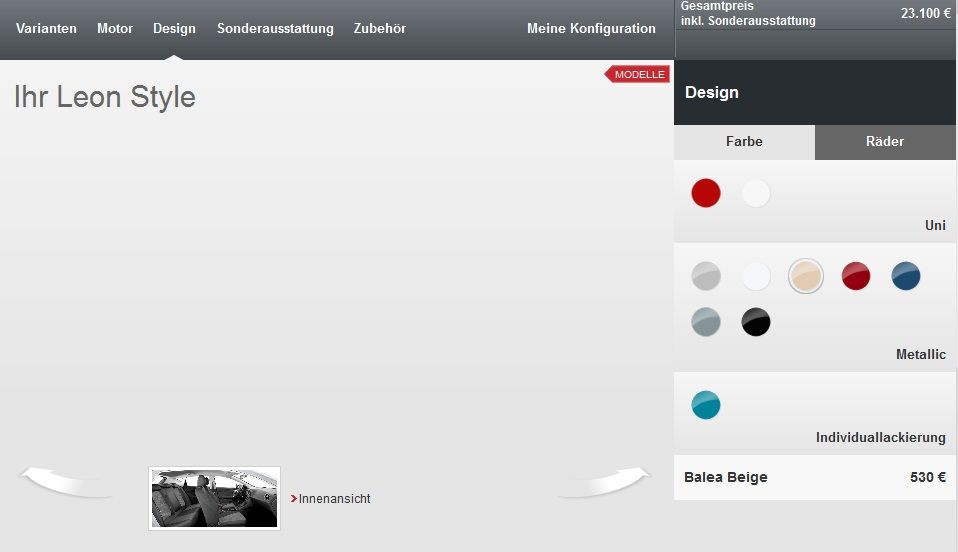This screenshot has width=958, height=552.
Task: Open the interior view thumbnail
Action: click(x=214, y=498)
